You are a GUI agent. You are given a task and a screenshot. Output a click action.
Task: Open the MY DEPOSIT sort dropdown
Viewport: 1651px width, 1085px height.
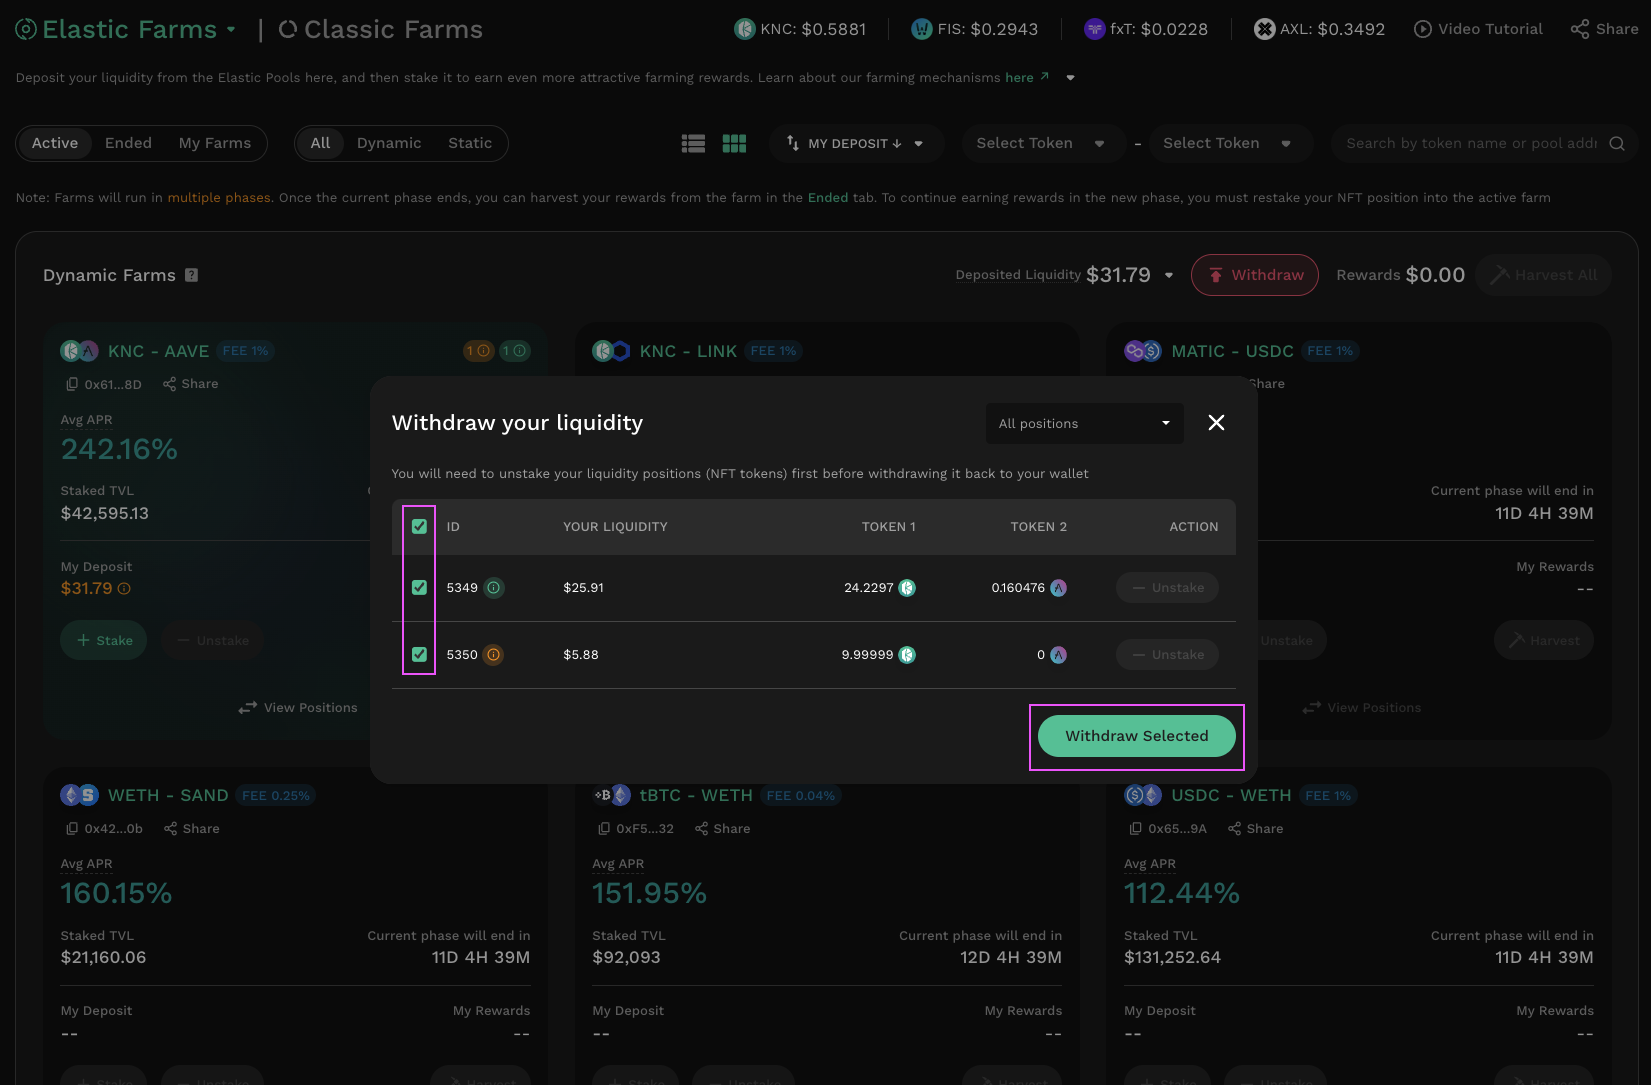pyautogui.click(x=856, y=144)
